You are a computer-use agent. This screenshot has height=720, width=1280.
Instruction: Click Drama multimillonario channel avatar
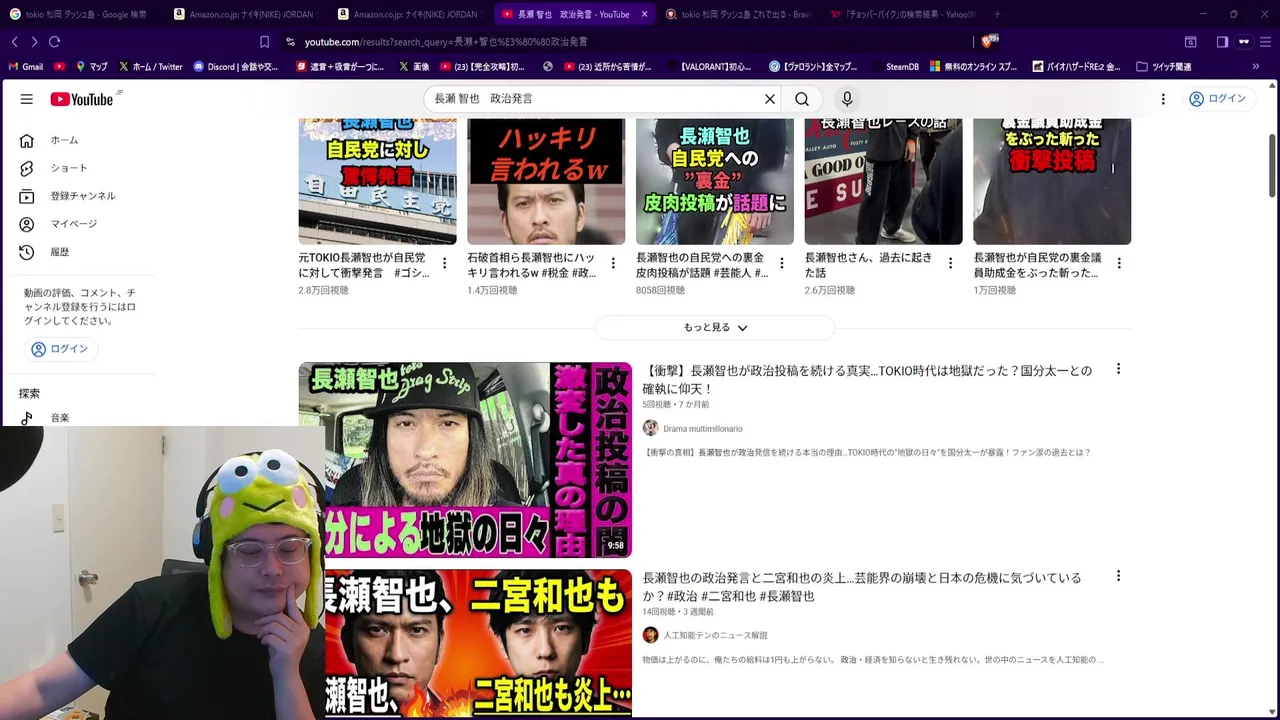[x=650, y=428]
